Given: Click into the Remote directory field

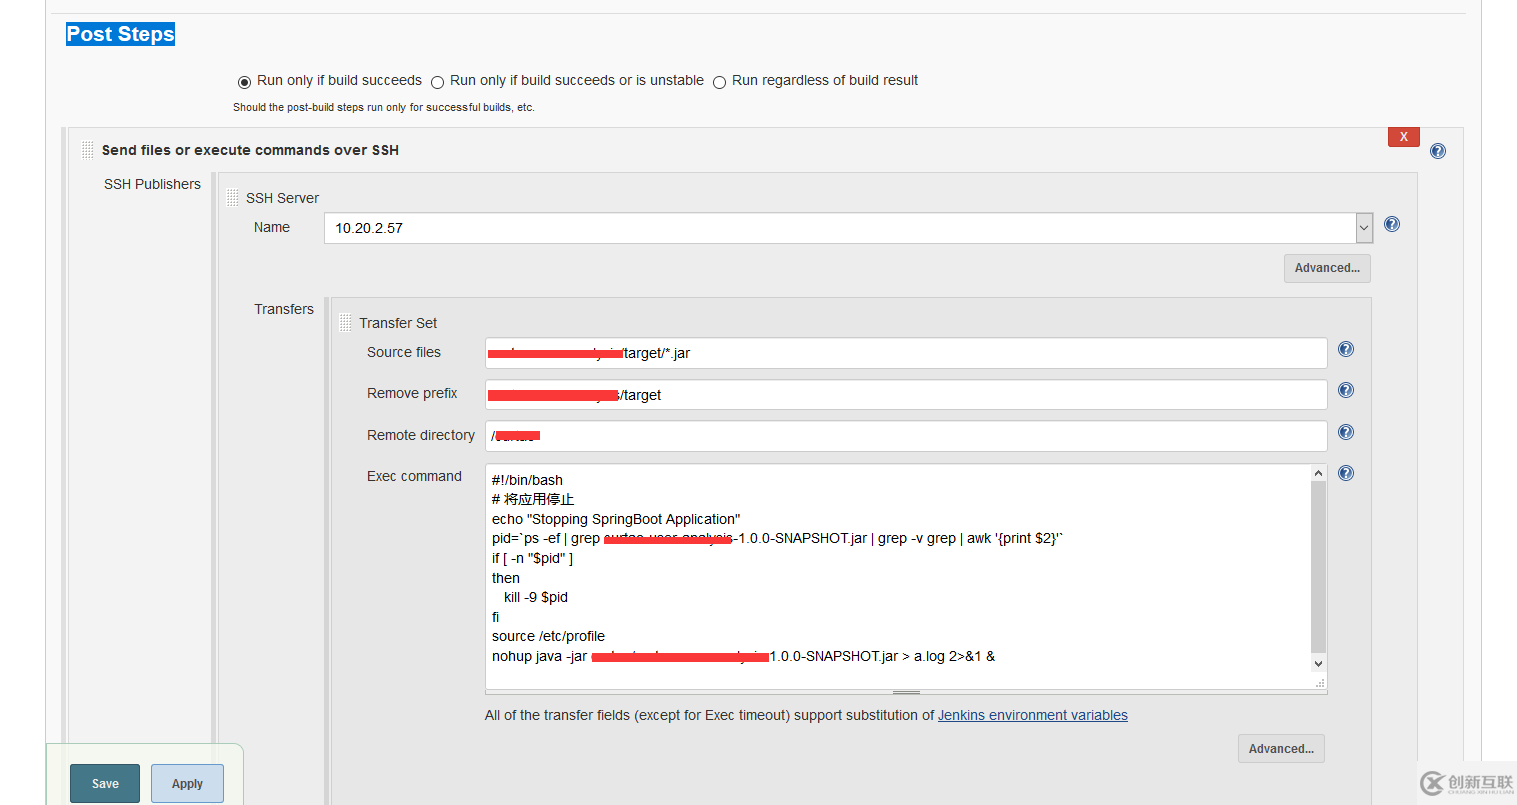Looking at the screenshot, I should click(906, 436).
